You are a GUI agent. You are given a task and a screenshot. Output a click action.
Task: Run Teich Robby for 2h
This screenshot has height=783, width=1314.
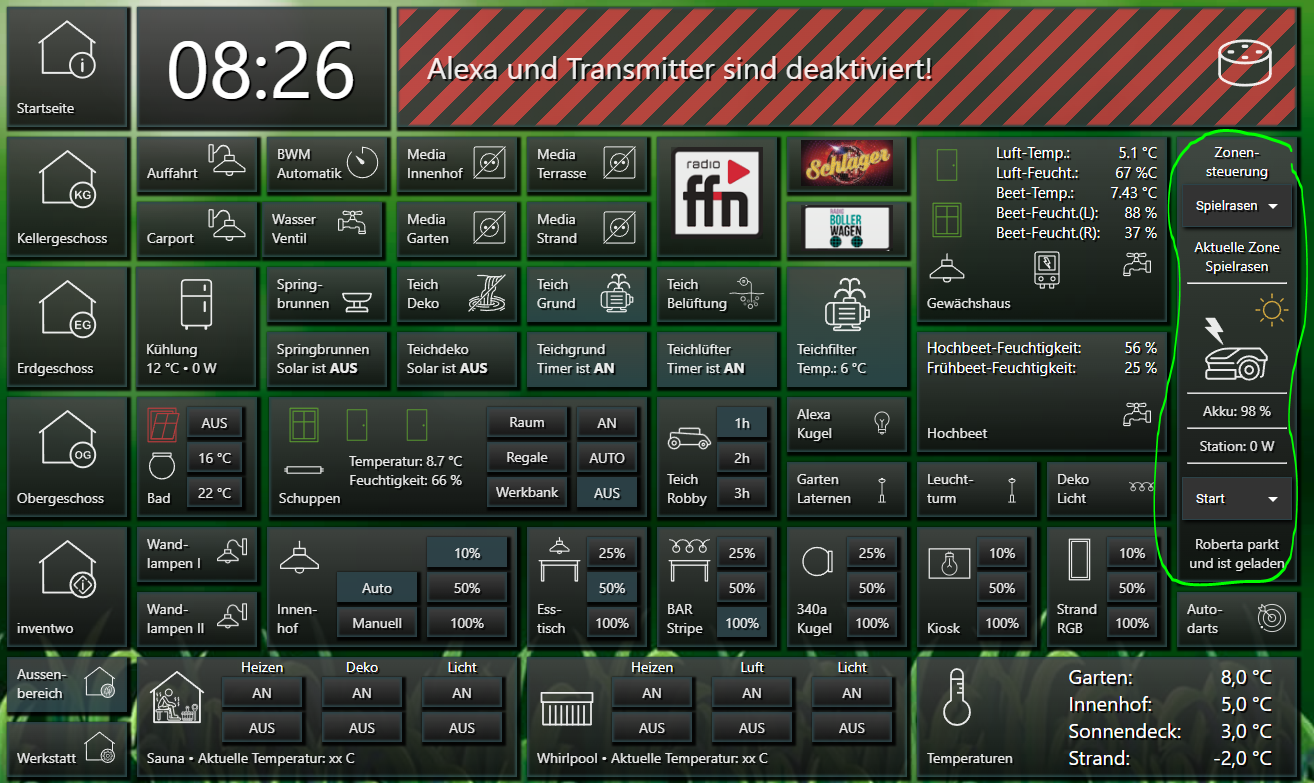pyautogui.click(x=742, y=458)
